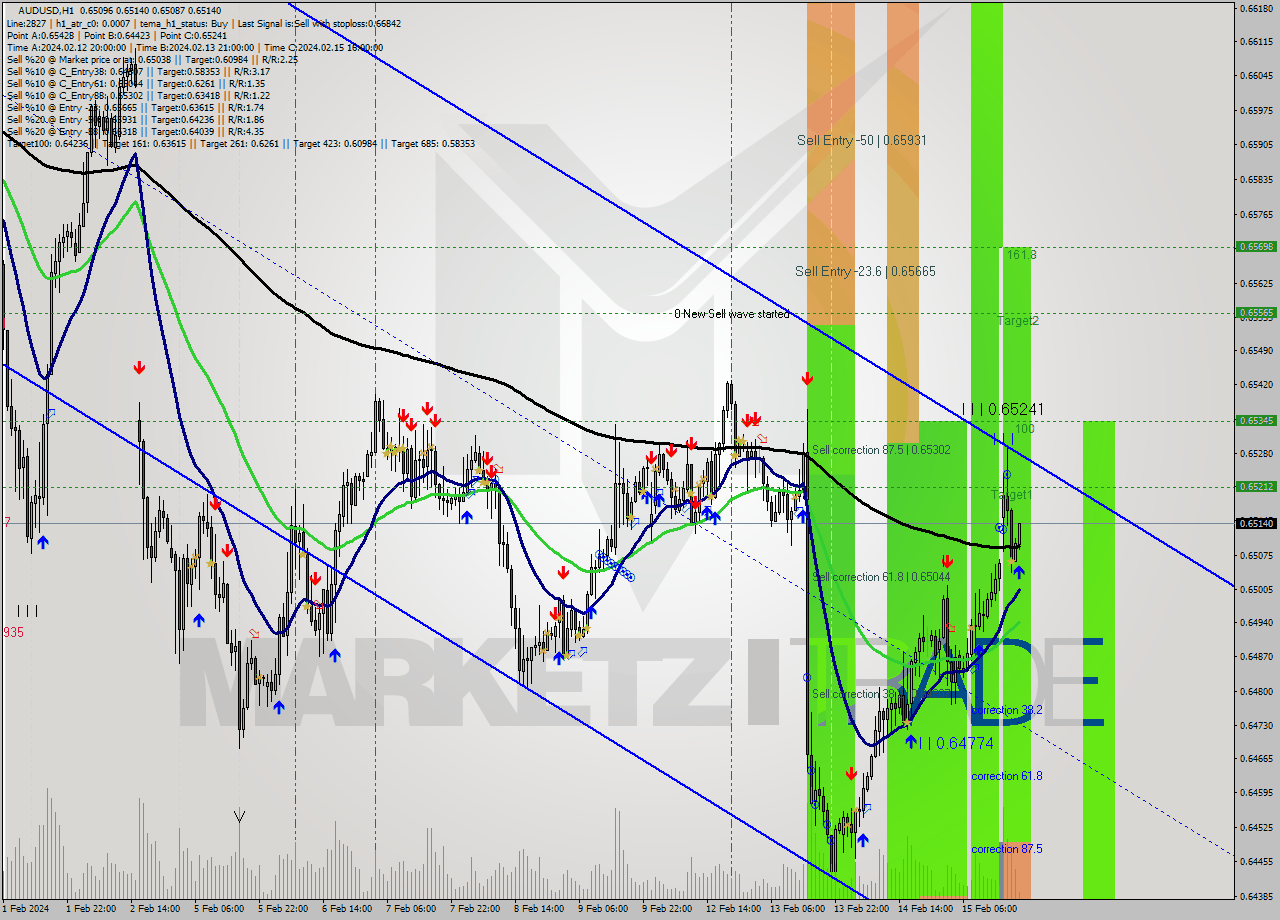Click the 0.66180 price scale value
Screen dimensions: 1280x920
pos(1256,8)
